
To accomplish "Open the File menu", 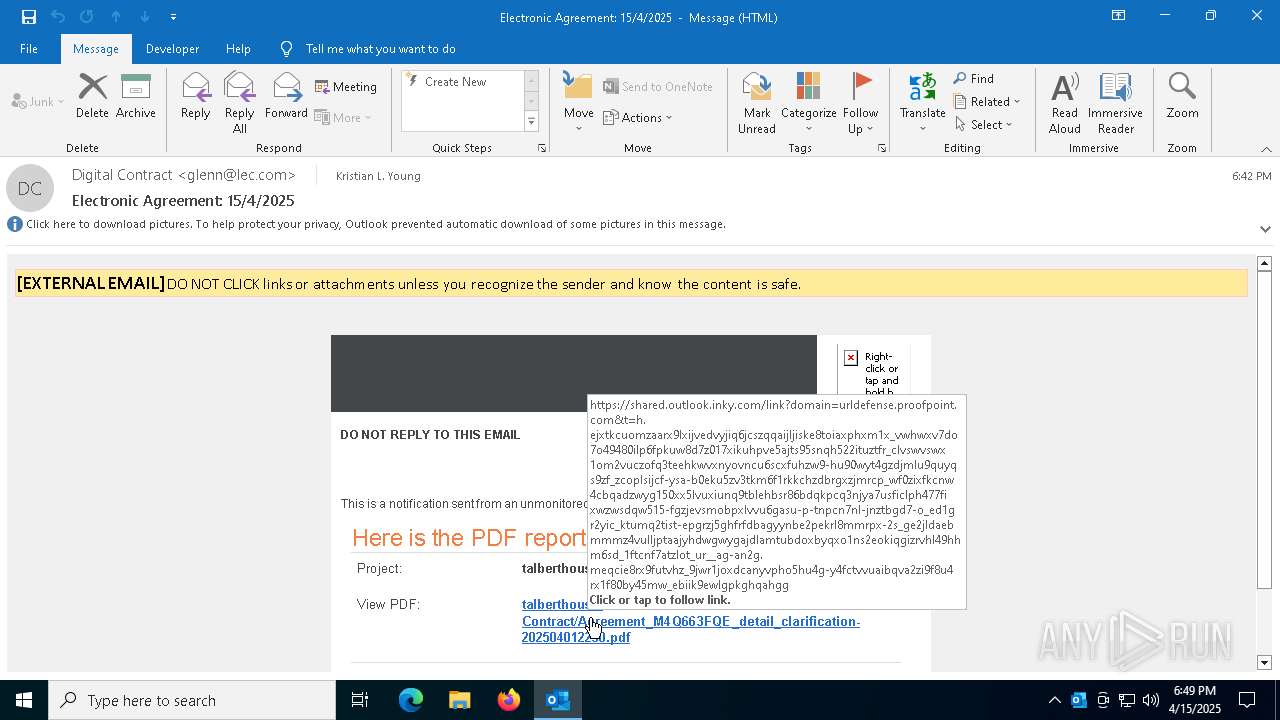I will coord(29,48).
